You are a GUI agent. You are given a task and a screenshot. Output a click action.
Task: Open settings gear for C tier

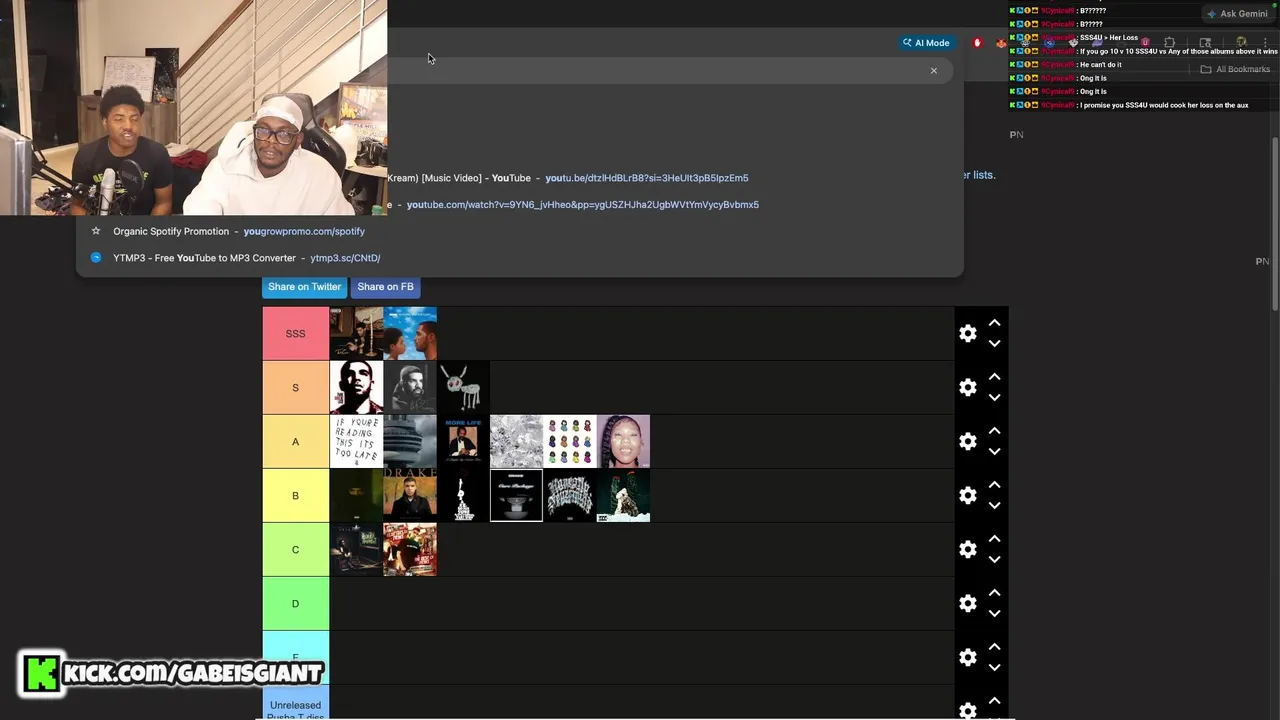968,550
